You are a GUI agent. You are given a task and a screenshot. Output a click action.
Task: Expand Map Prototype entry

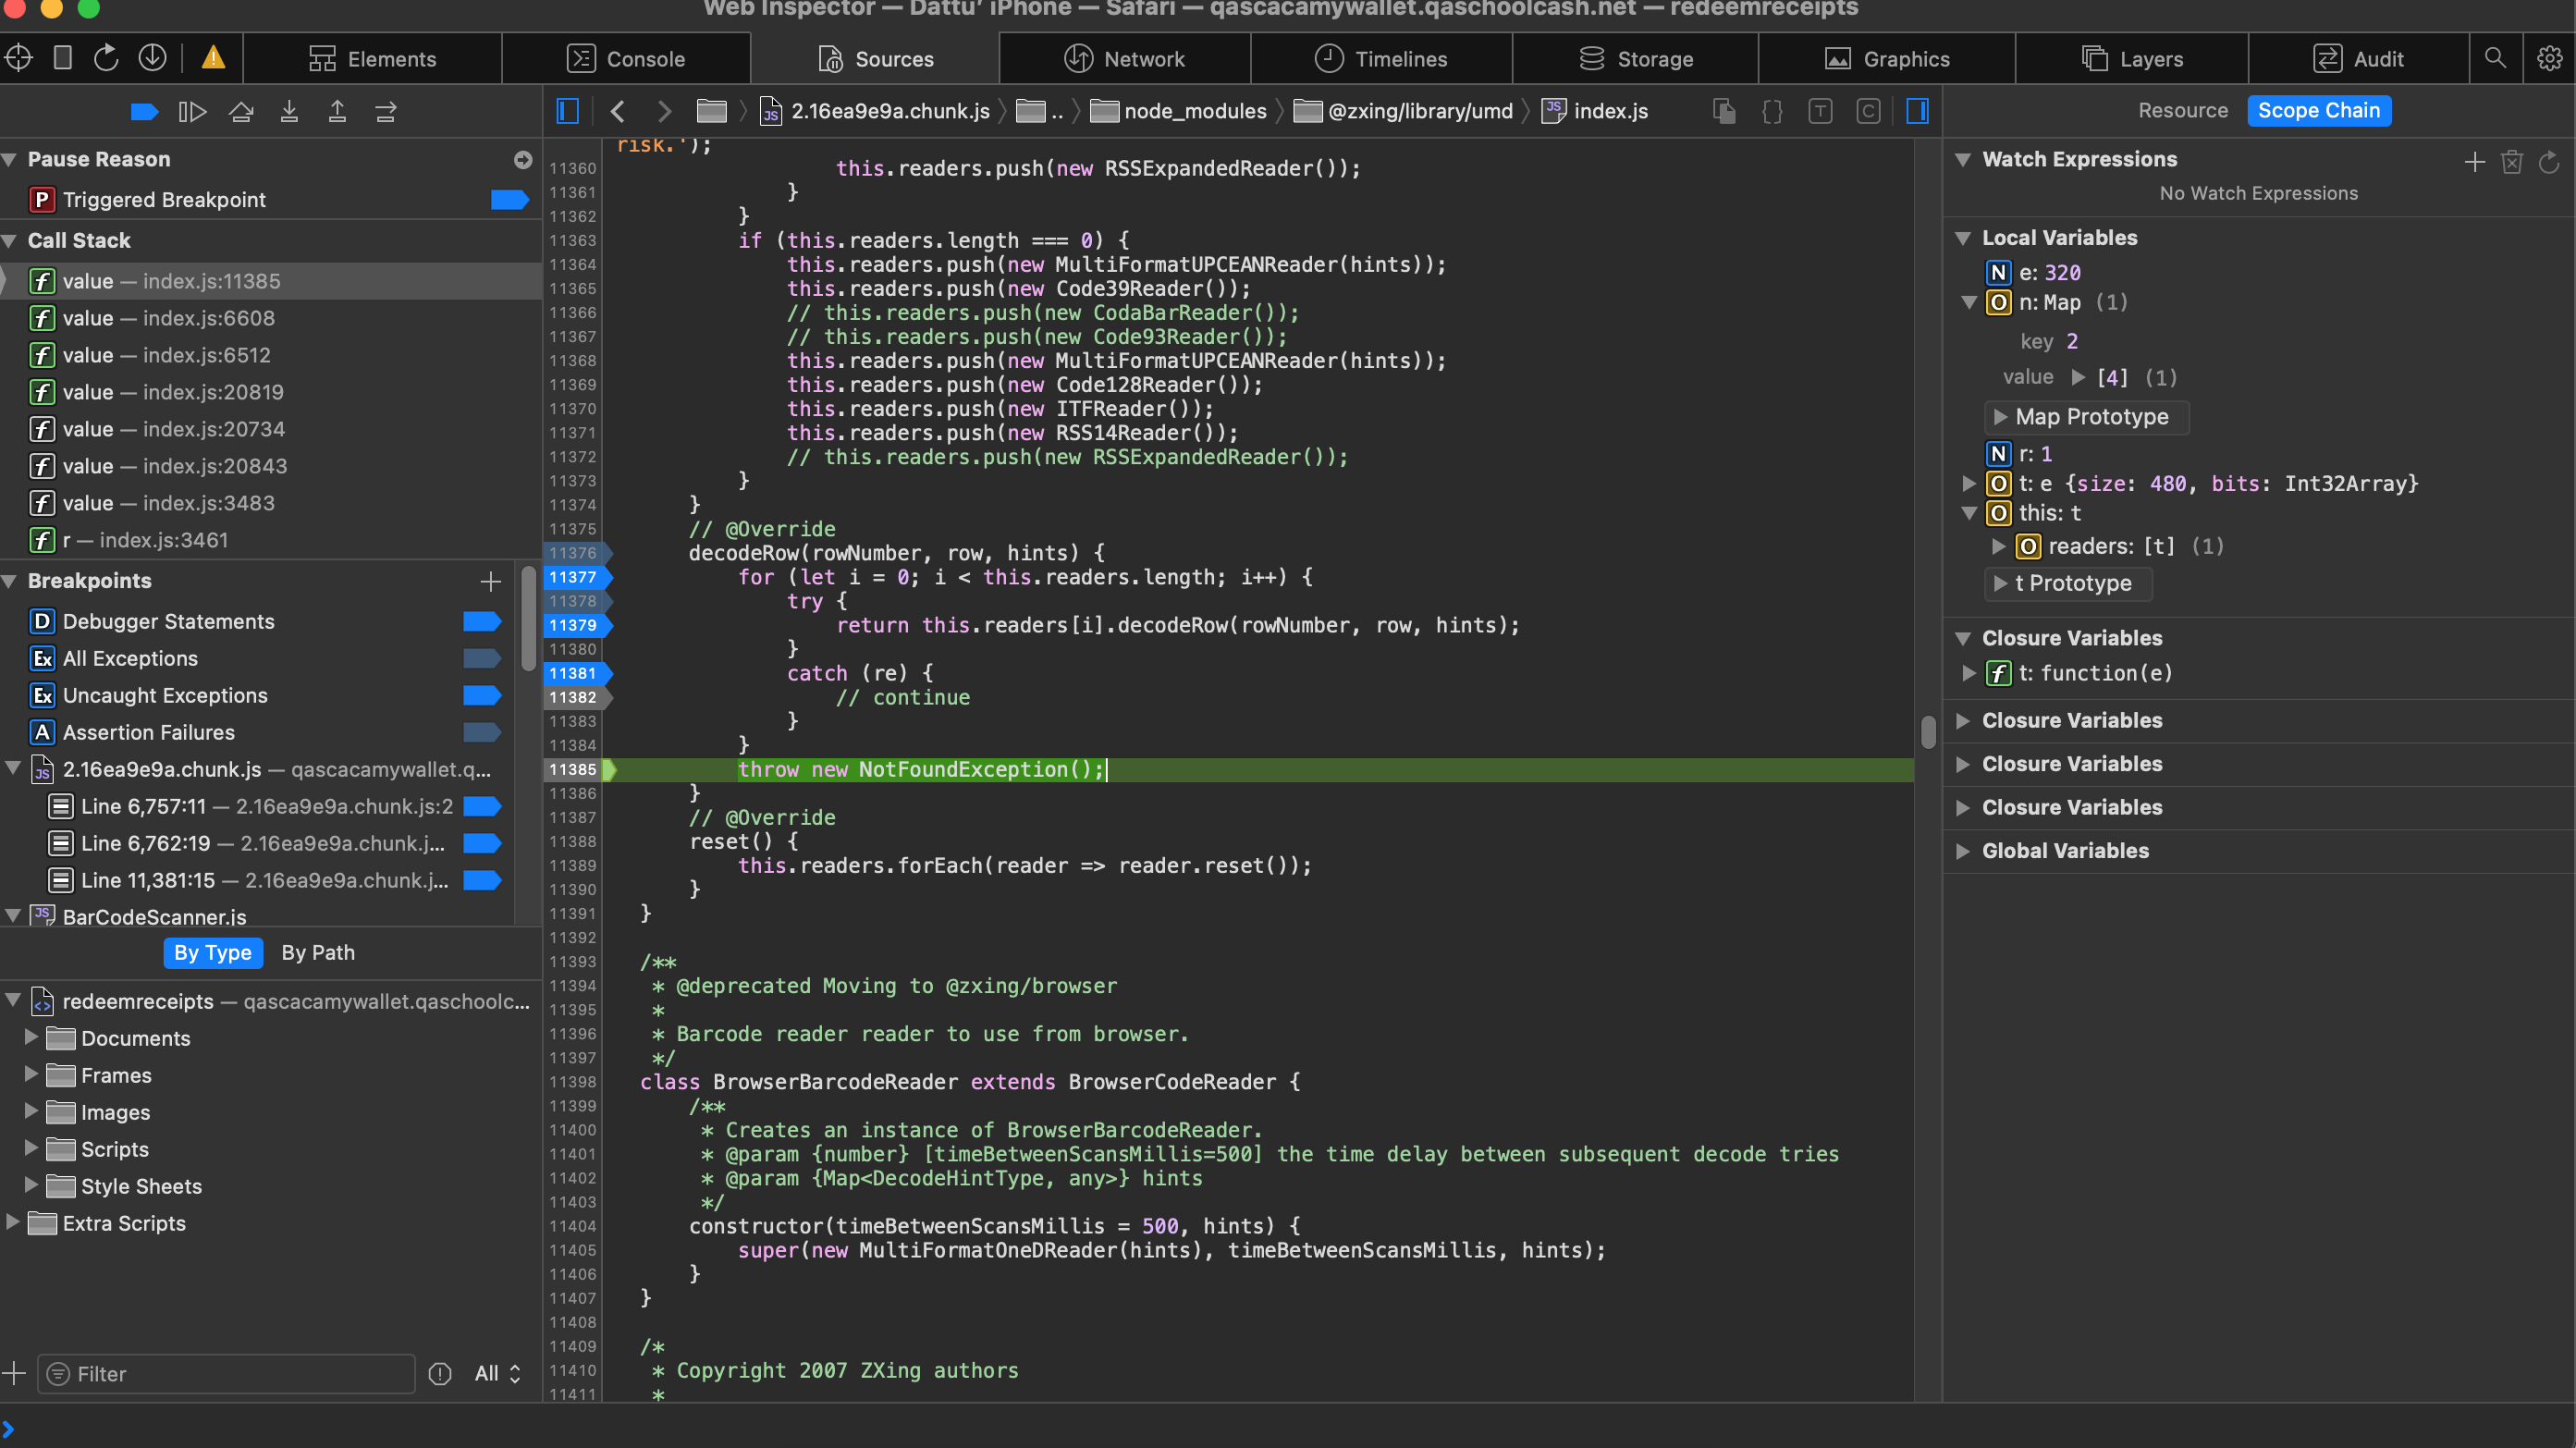coord(2000,417)
